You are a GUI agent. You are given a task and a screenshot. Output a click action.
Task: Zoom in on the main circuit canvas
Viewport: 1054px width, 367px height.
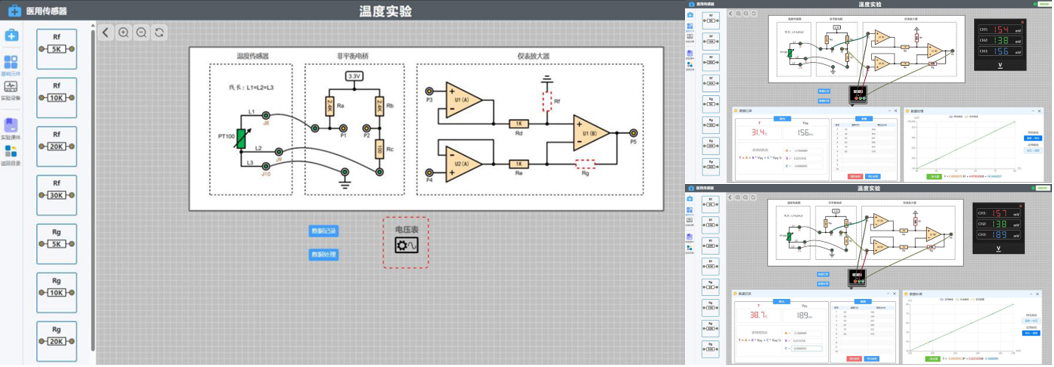[x=124, y=32]
